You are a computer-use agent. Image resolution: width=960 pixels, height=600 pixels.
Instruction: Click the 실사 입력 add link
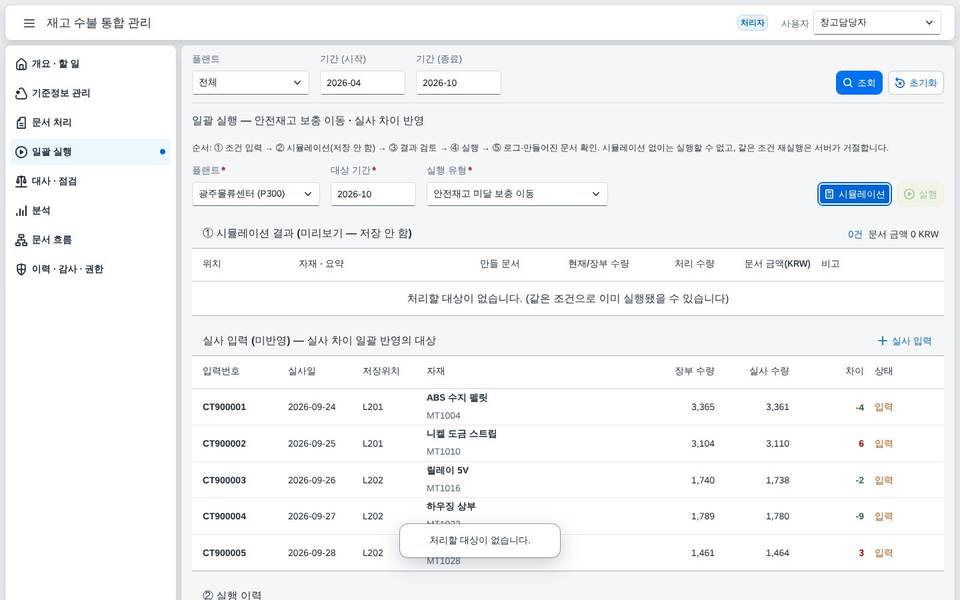tap(904, 340)
